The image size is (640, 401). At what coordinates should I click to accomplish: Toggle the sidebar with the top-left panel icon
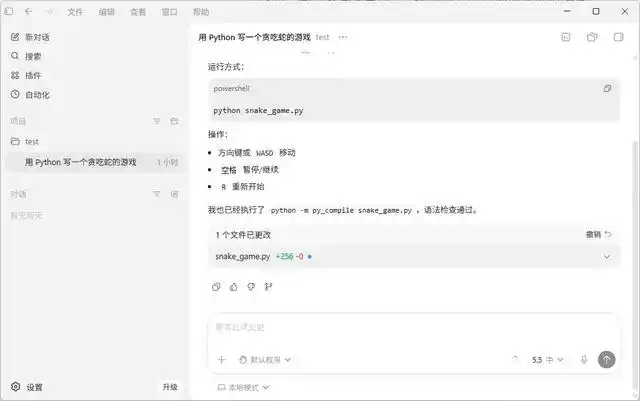coord(9,11)
